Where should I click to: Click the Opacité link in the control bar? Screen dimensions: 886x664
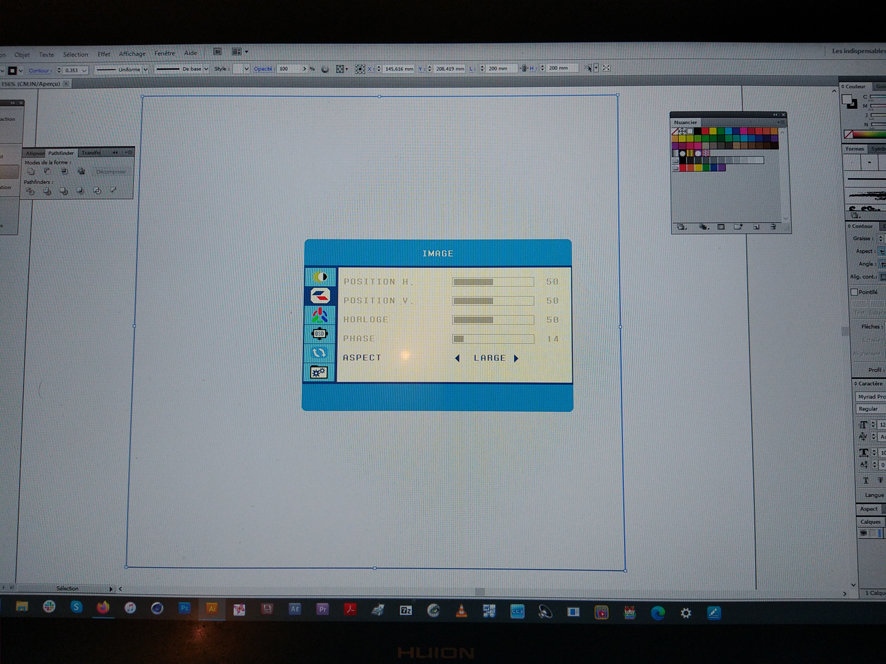(x=263, y=69)
